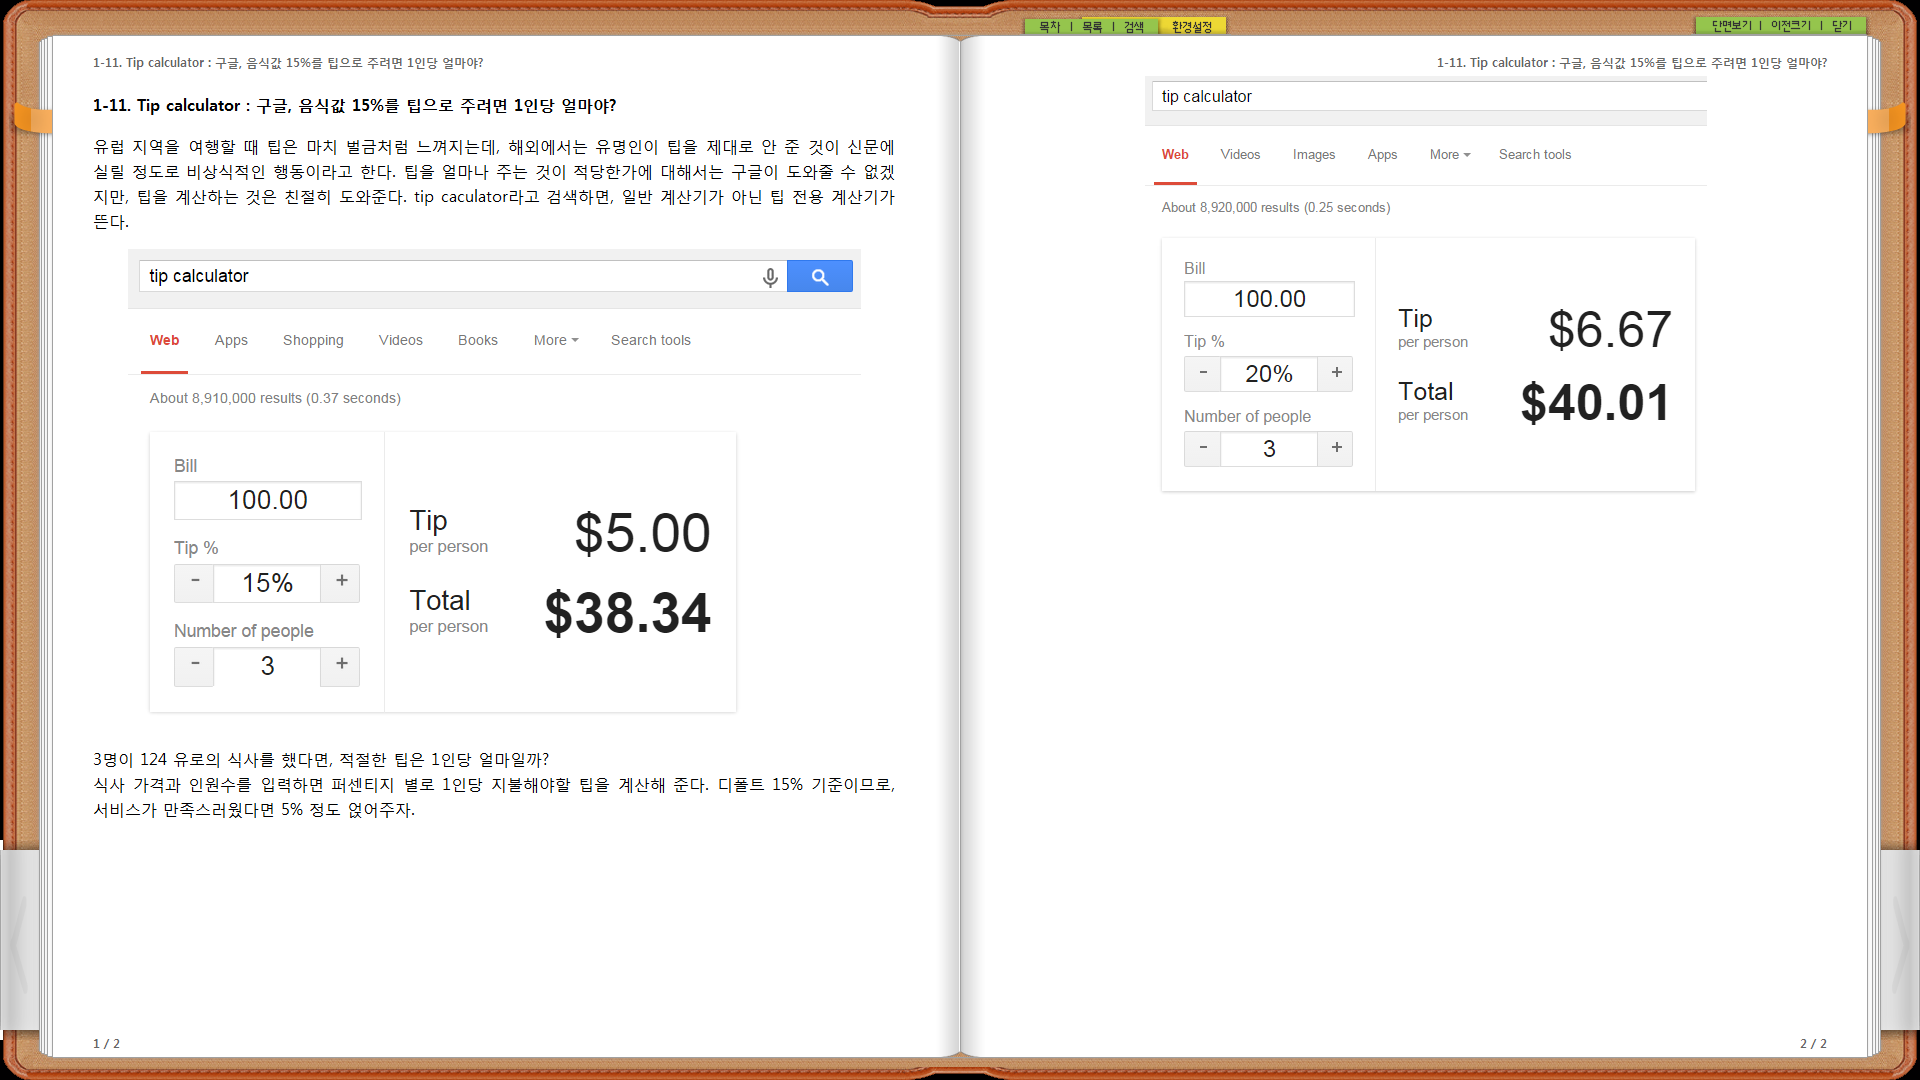This screenshot has width=1920, height=1080.
Task: Click the right page tip calculator search field
Action: click(x=1429, y=96)
